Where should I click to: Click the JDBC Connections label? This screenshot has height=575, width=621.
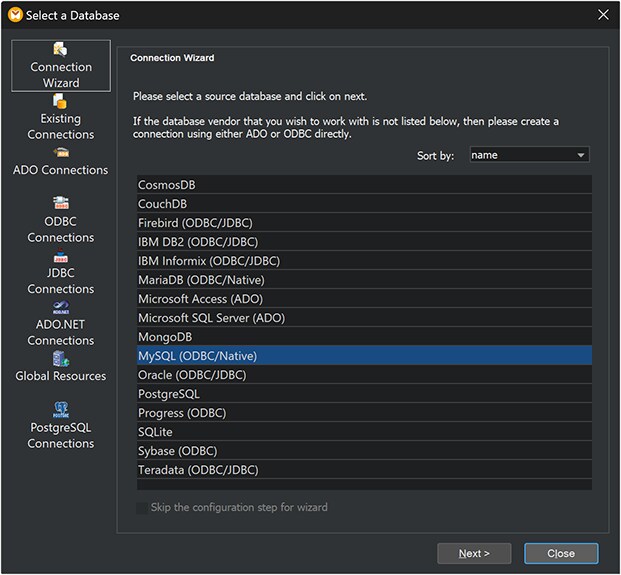(x=61, y=281)
